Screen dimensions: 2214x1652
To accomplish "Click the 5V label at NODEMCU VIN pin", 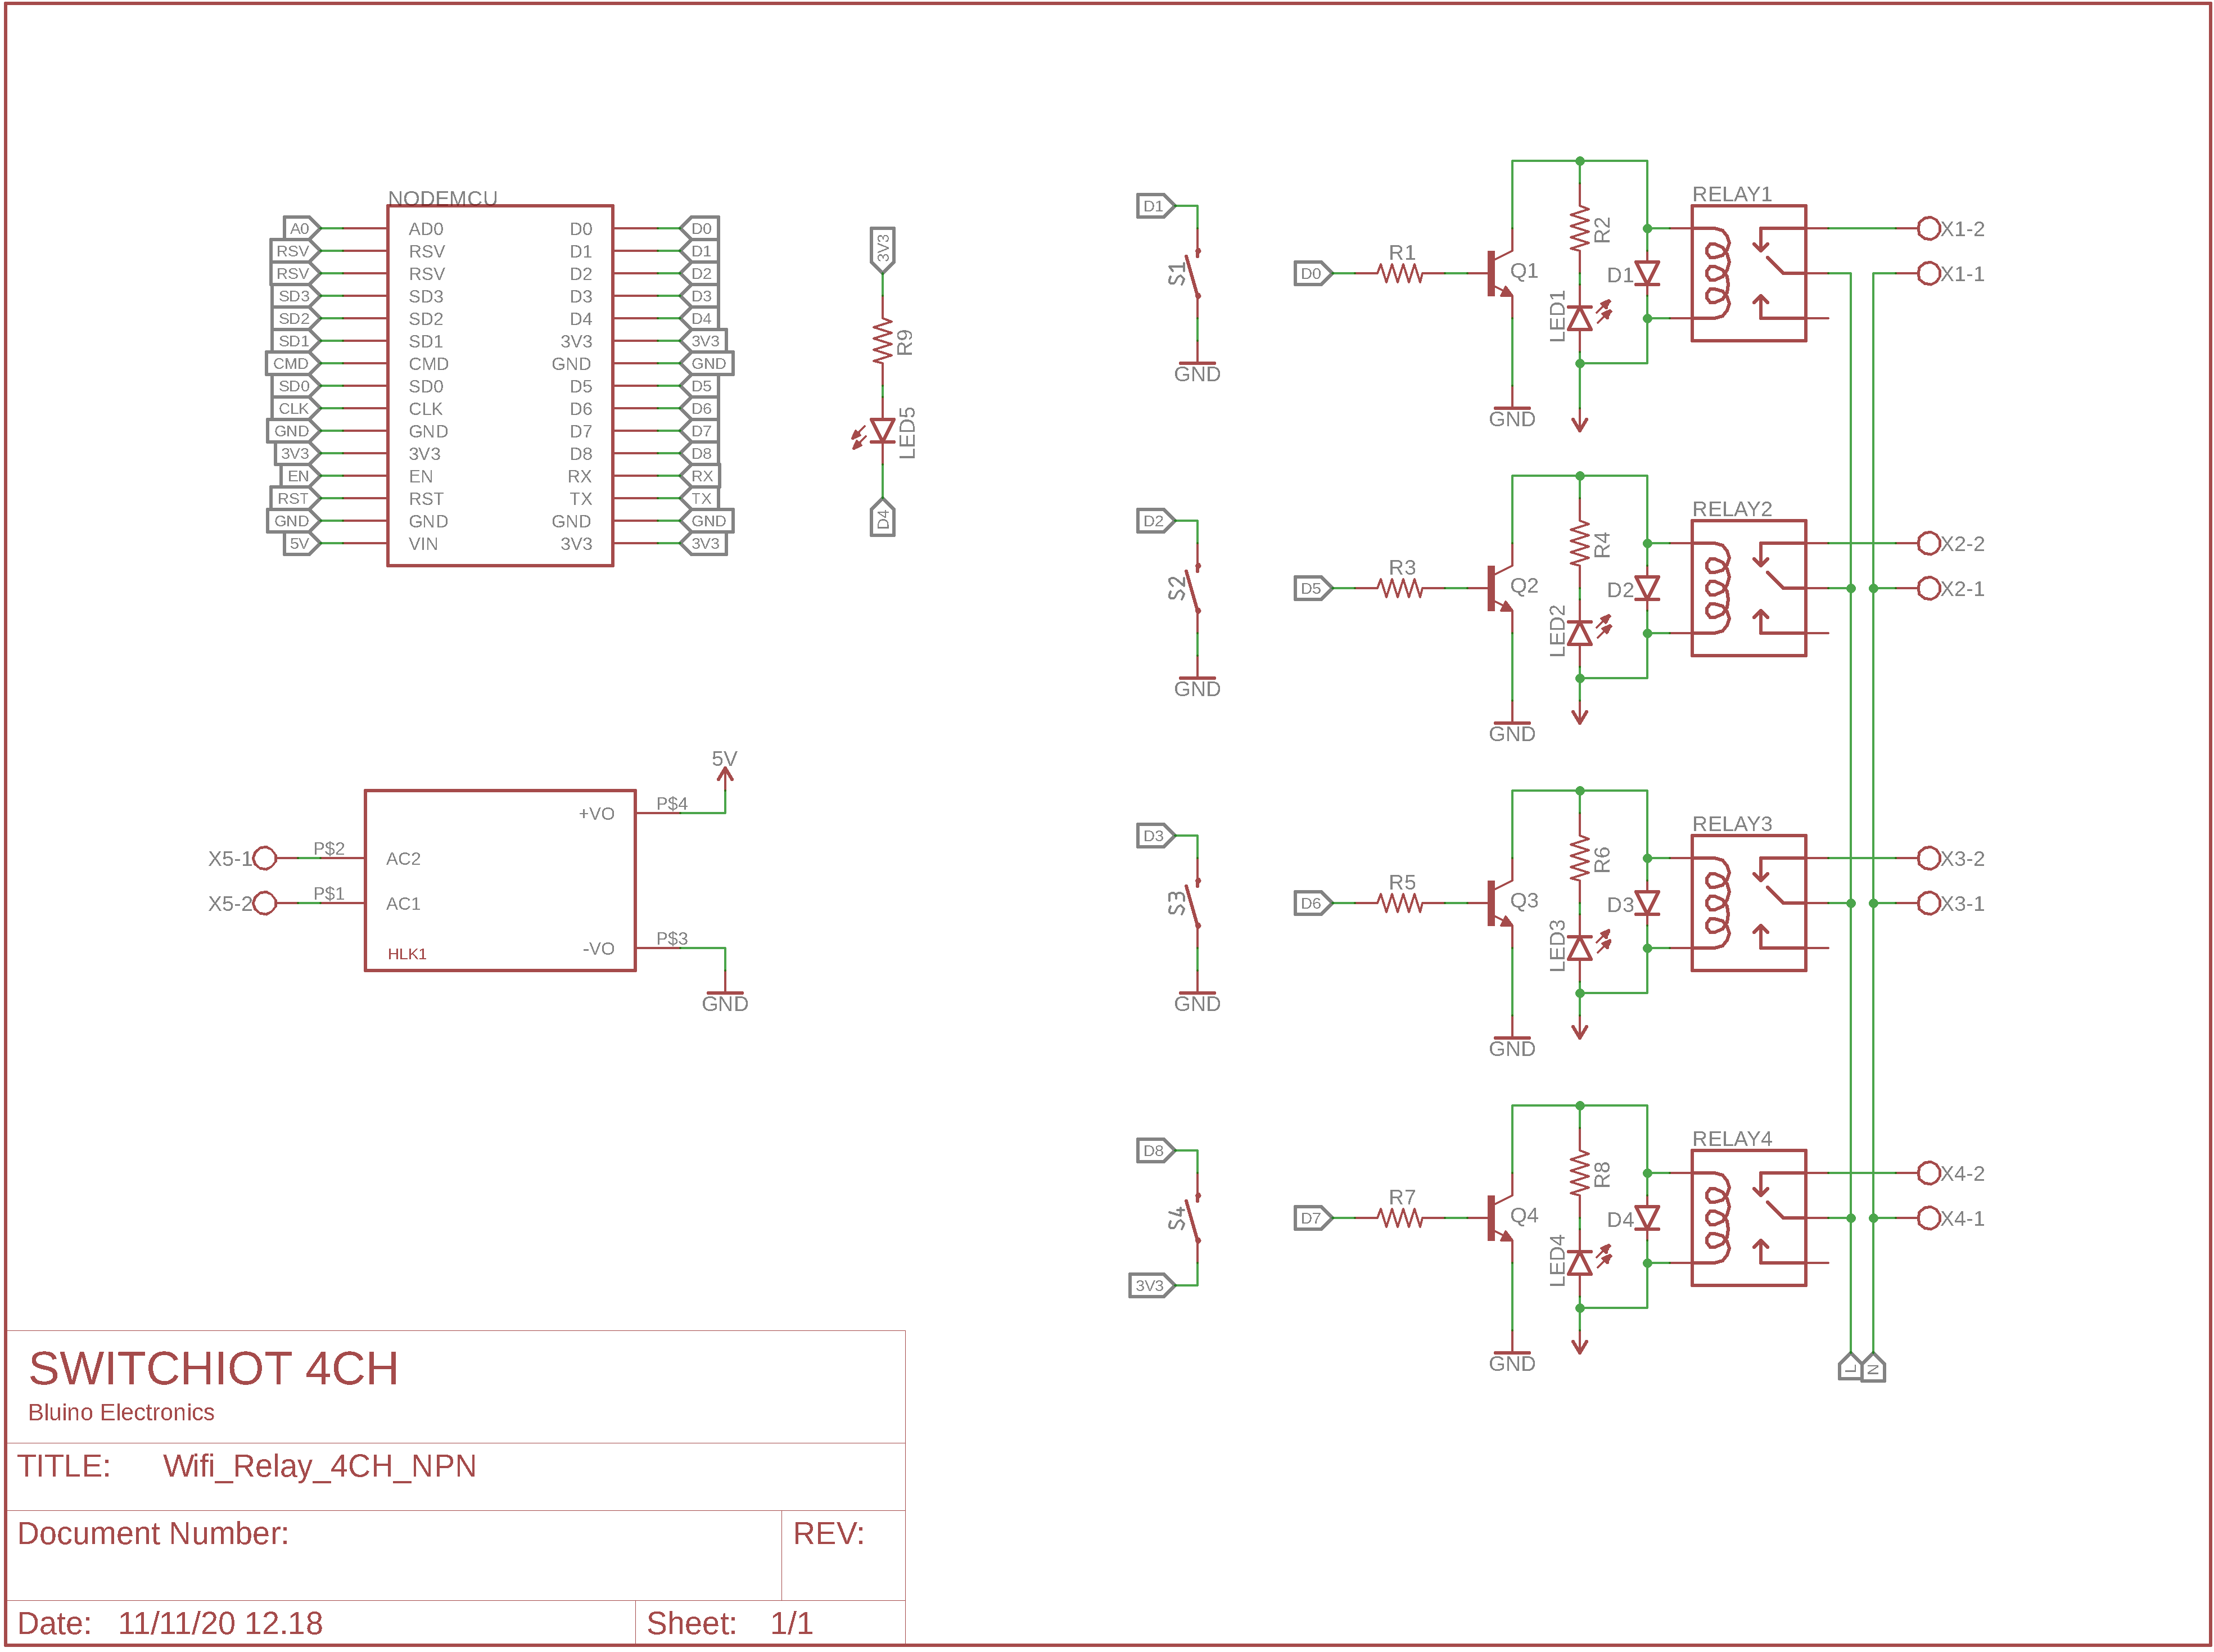I will (301, 543).
